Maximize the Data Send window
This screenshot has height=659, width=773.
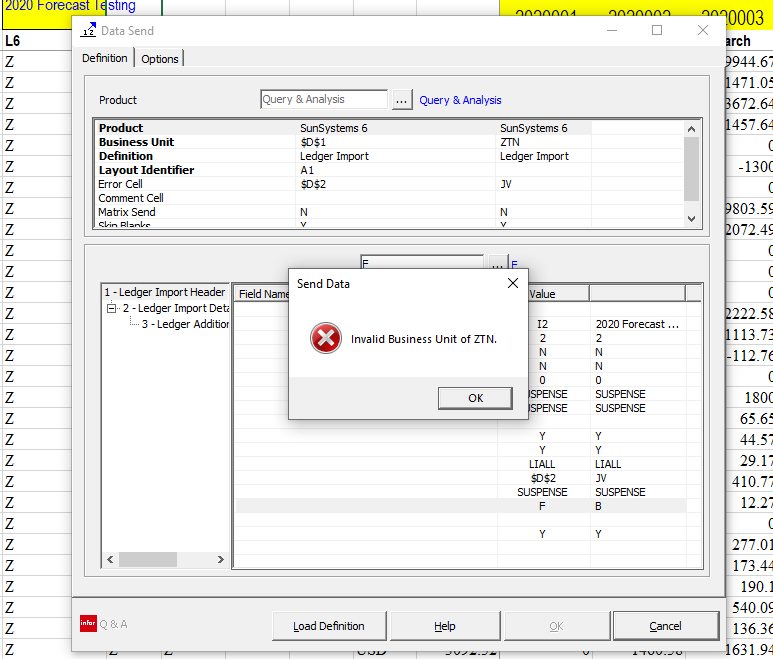(657, 30)
